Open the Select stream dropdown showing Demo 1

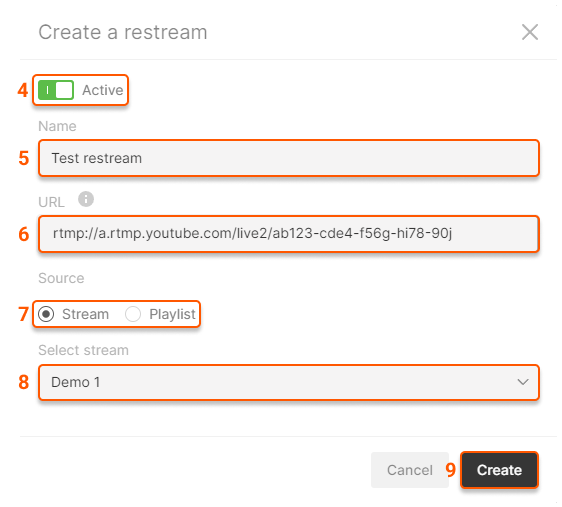tap(289, 382)
